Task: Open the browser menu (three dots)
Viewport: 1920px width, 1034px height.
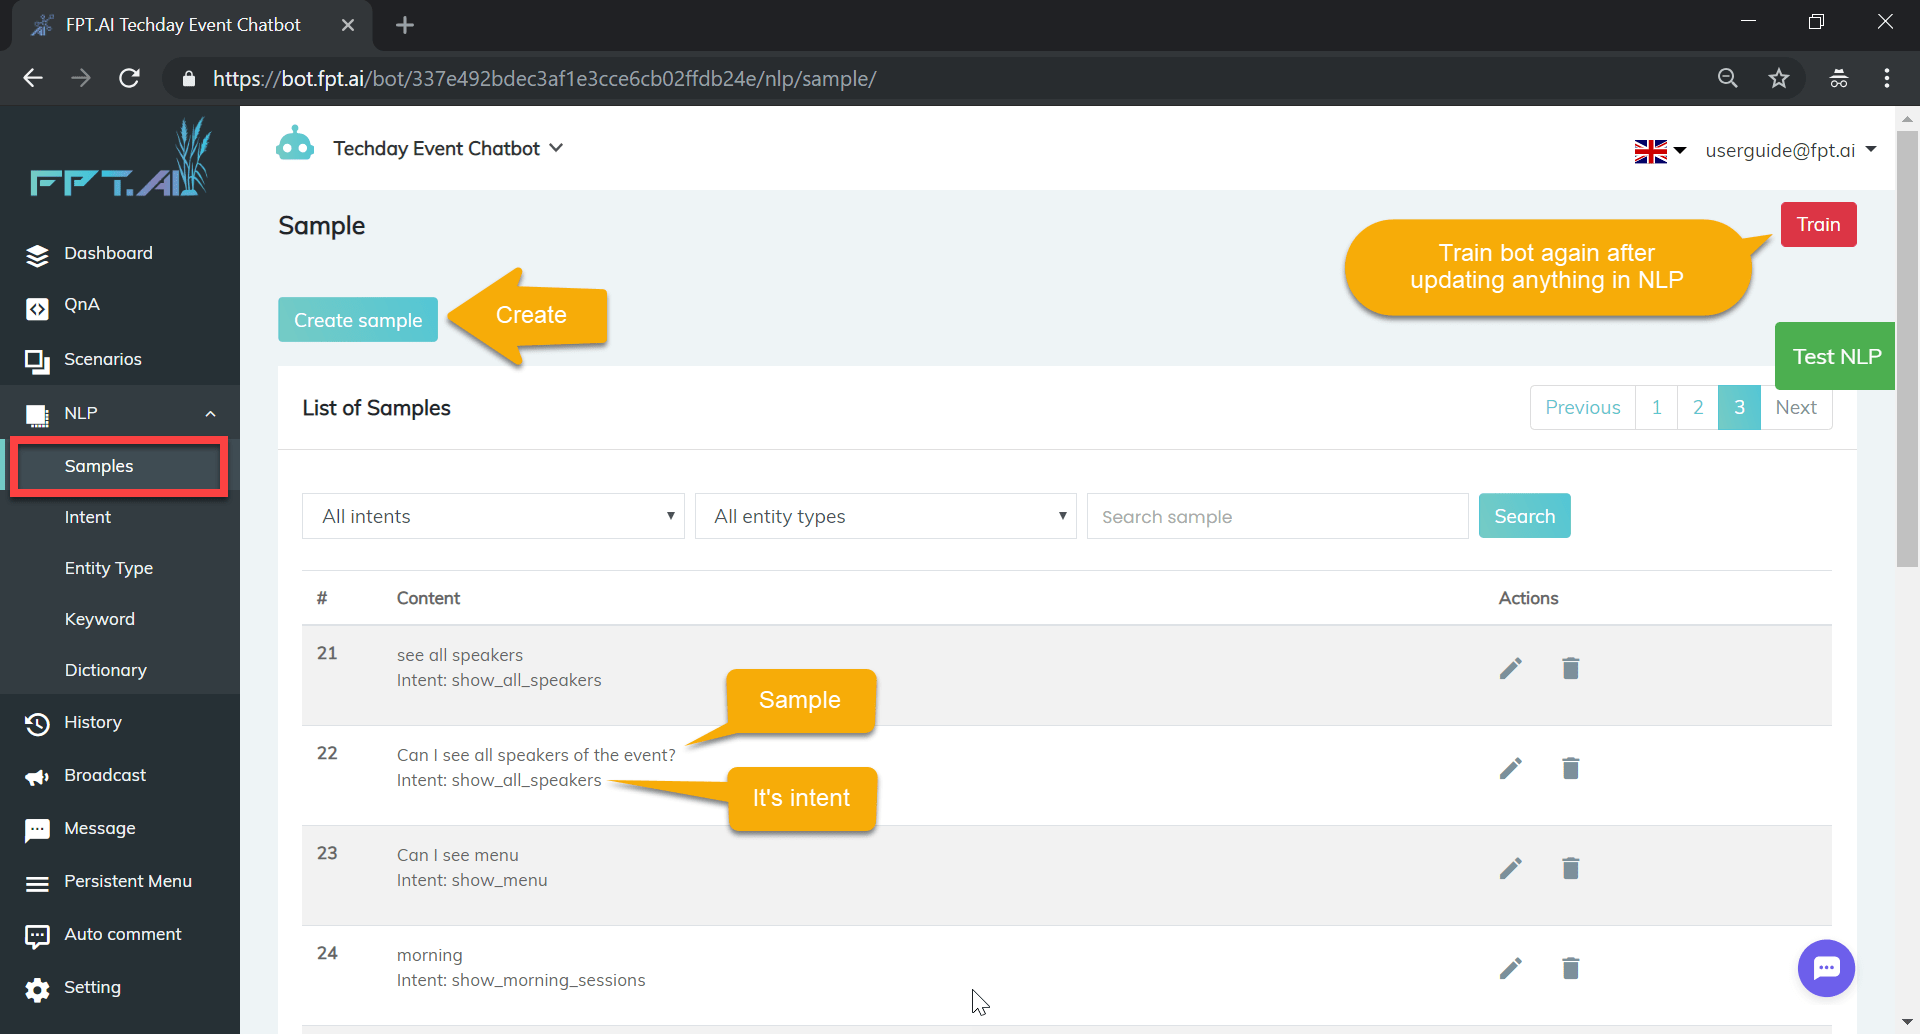Action: 1886,78
